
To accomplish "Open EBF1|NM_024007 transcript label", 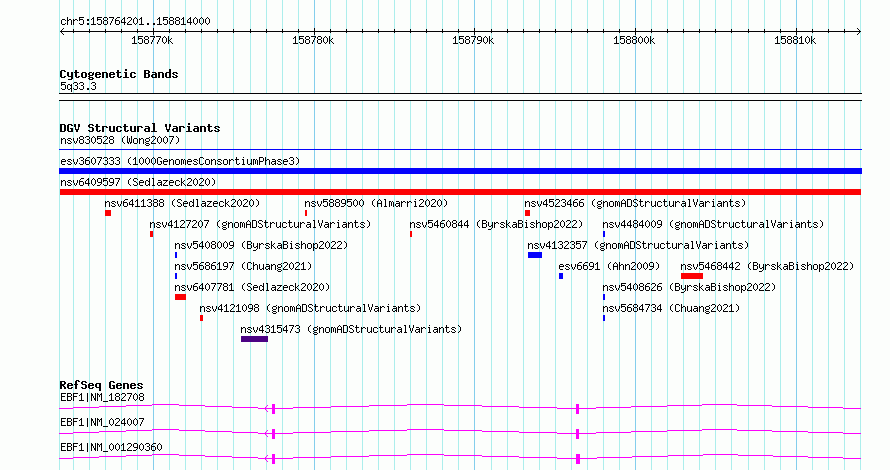I will click(x=102, y=422).
